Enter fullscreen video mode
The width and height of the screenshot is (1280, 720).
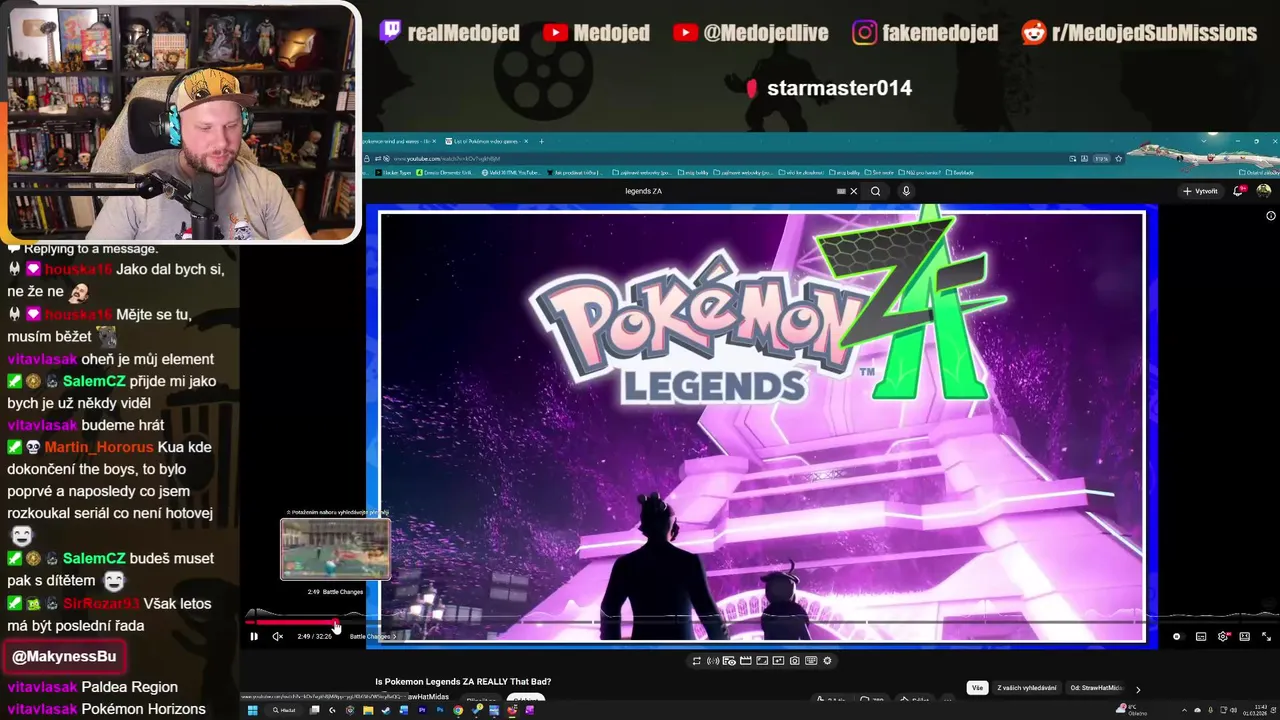click(1266, 636)
